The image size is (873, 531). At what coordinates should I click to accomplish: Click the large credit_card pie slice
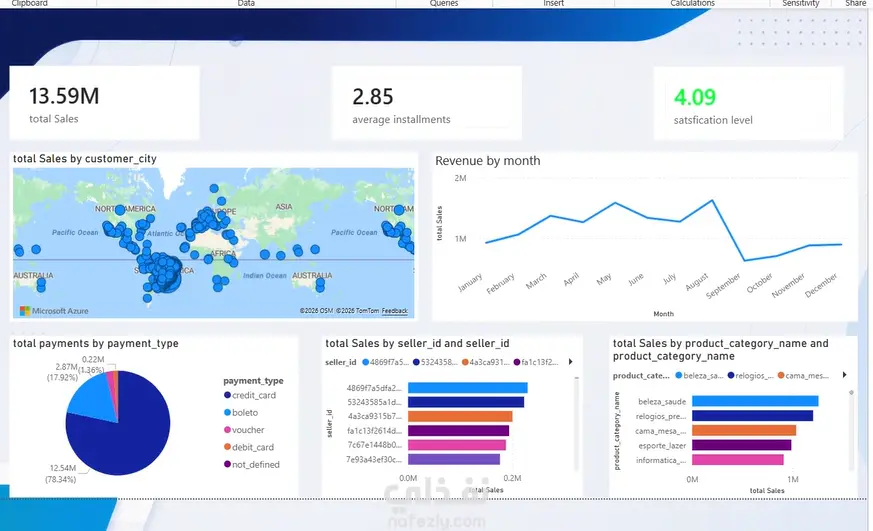click(120, 440)
